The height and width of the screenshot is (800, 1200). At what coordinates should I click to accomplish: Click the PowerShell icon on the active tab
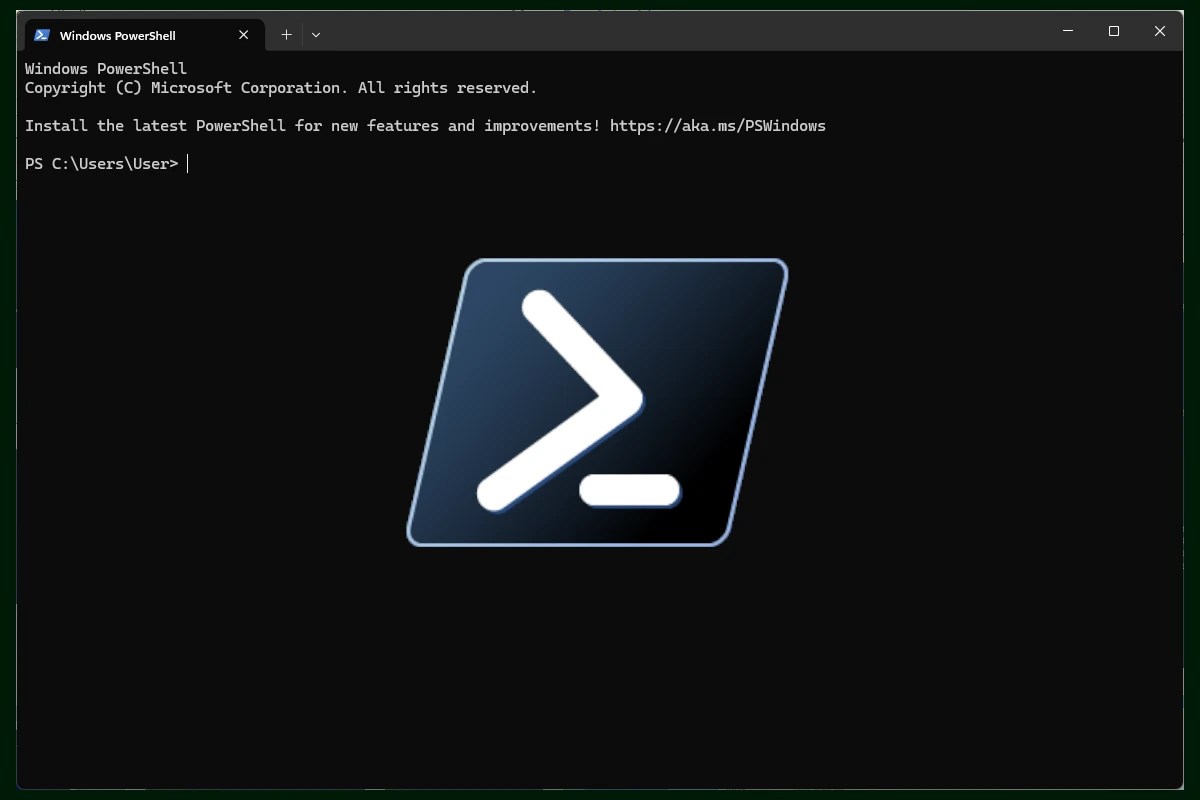tap(42, 34)
